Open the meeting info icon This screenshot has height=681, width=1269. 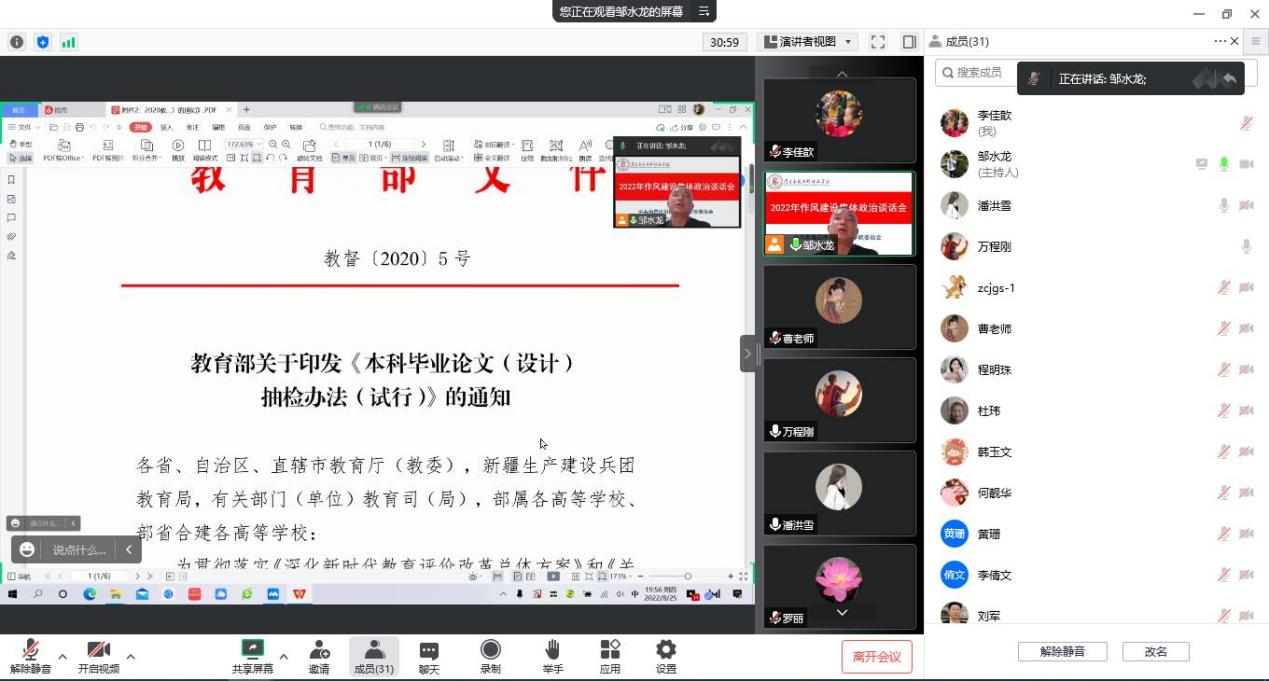coord(16,42)
